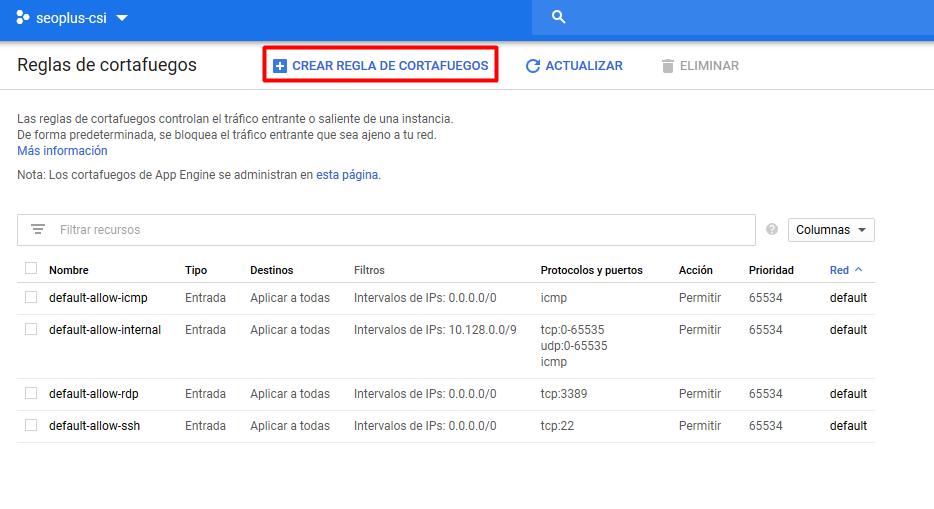Open the help question mark icon
Image resolution: width=934 pixels, height=509 pixels.
coord(771,230)
